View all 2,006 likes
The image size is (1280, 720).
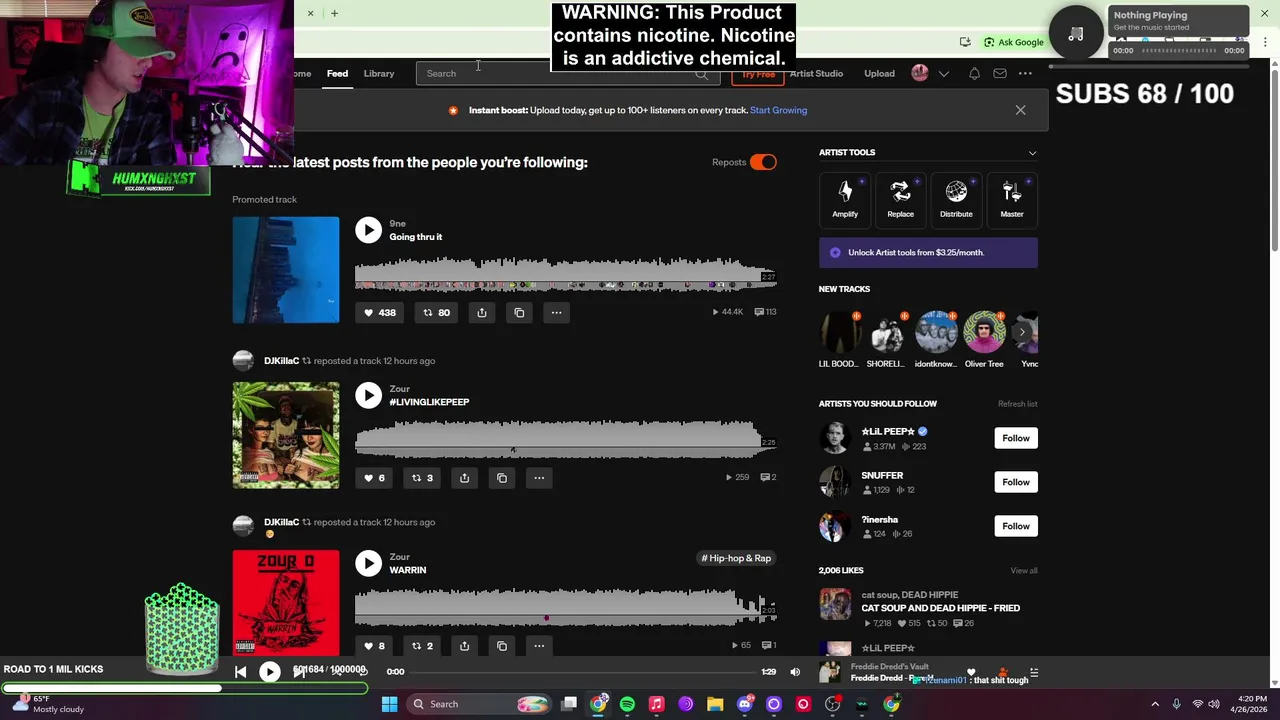point(1023,571)
